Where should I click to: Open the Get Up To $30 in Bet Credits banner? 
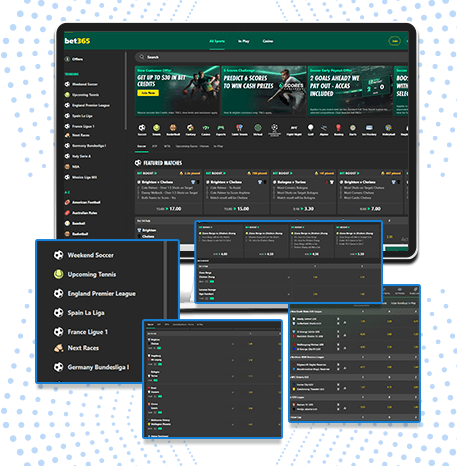[177, 91]
